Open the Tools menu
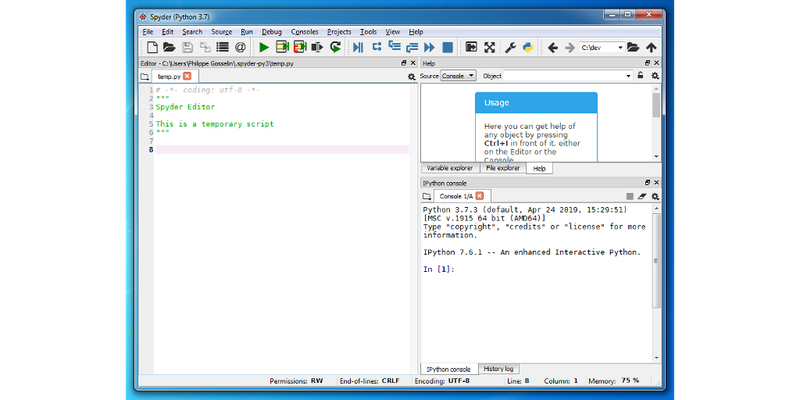800x400 pixels. coord(368,32)
